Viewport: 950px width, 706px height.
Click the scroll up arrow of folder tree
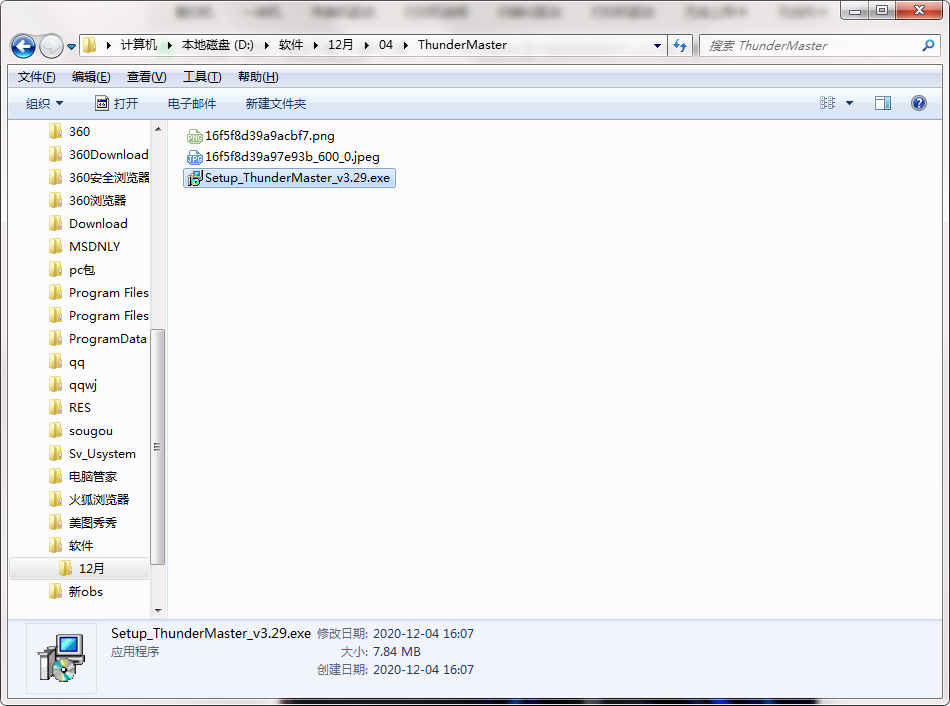pos(158,129)
